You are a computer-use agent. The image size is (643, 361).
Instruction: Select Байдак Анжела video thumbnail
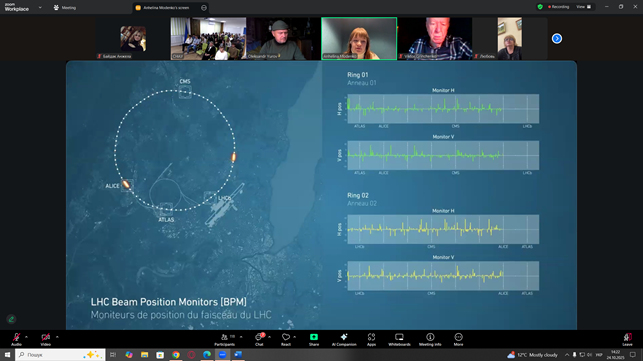[133, 39]
